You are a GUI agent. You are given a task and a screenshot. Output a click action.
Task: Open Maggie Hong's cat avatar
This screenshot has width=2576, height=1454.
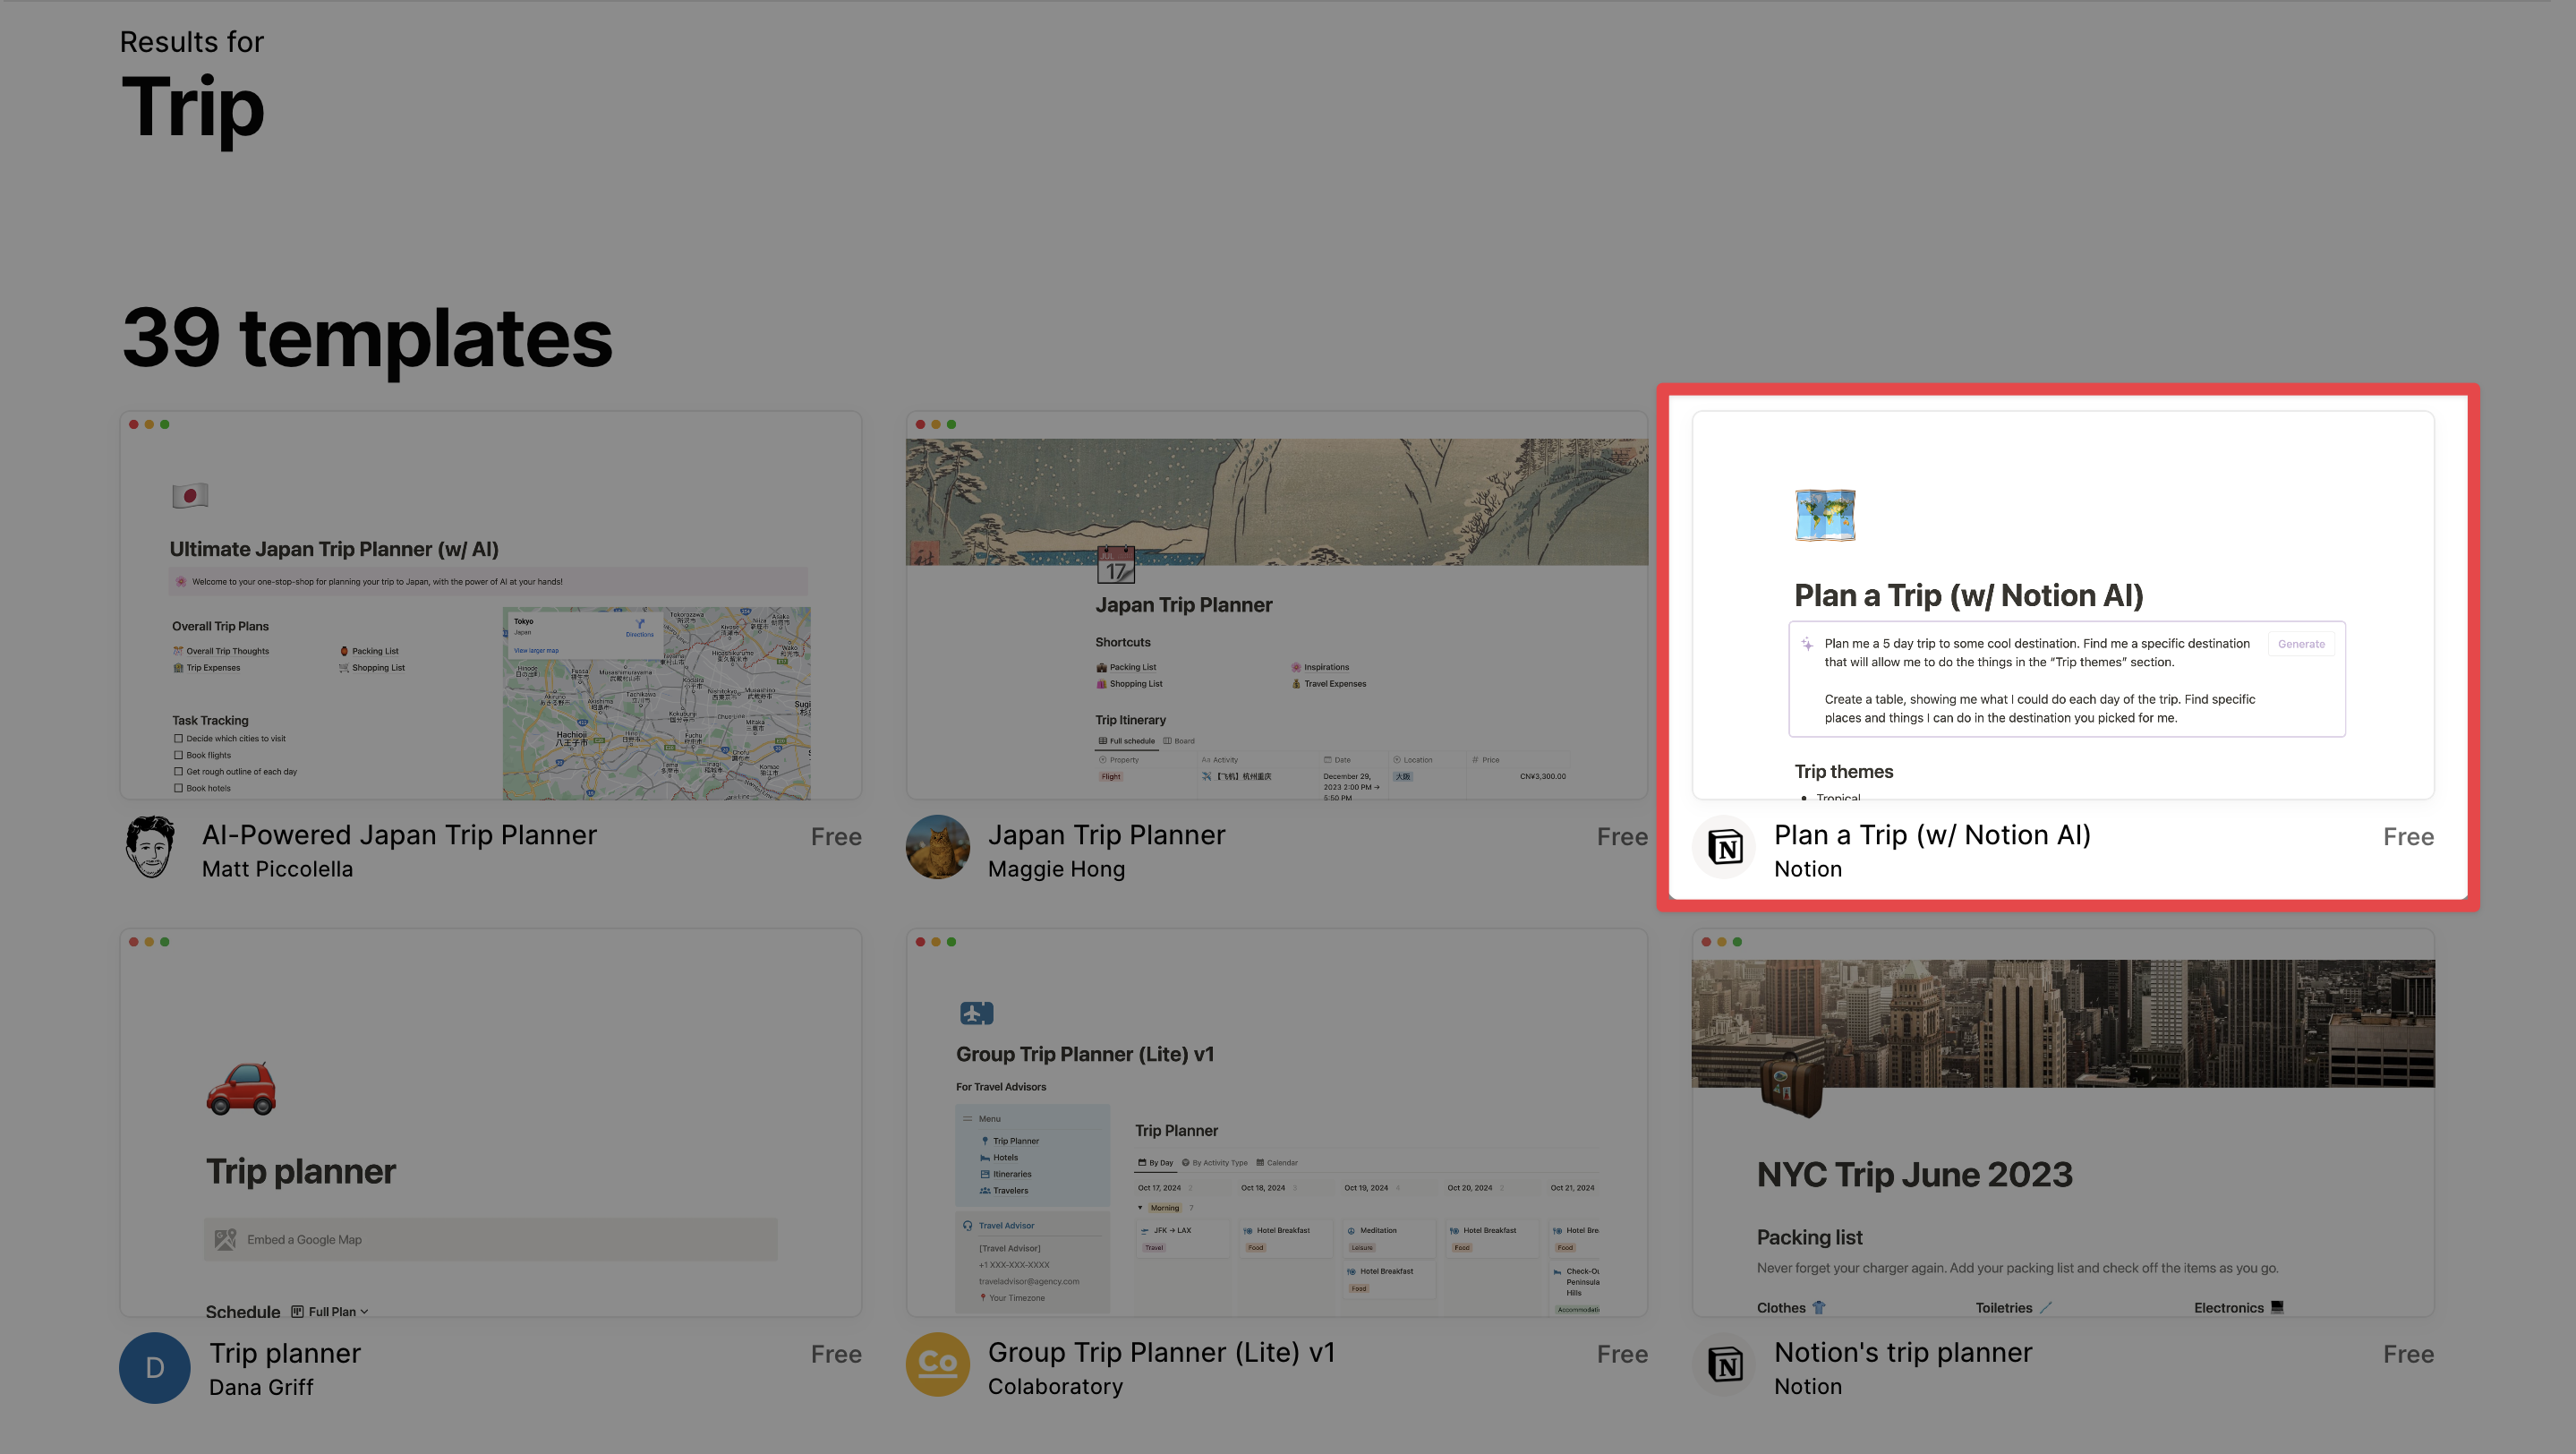[x=937, y=848]
